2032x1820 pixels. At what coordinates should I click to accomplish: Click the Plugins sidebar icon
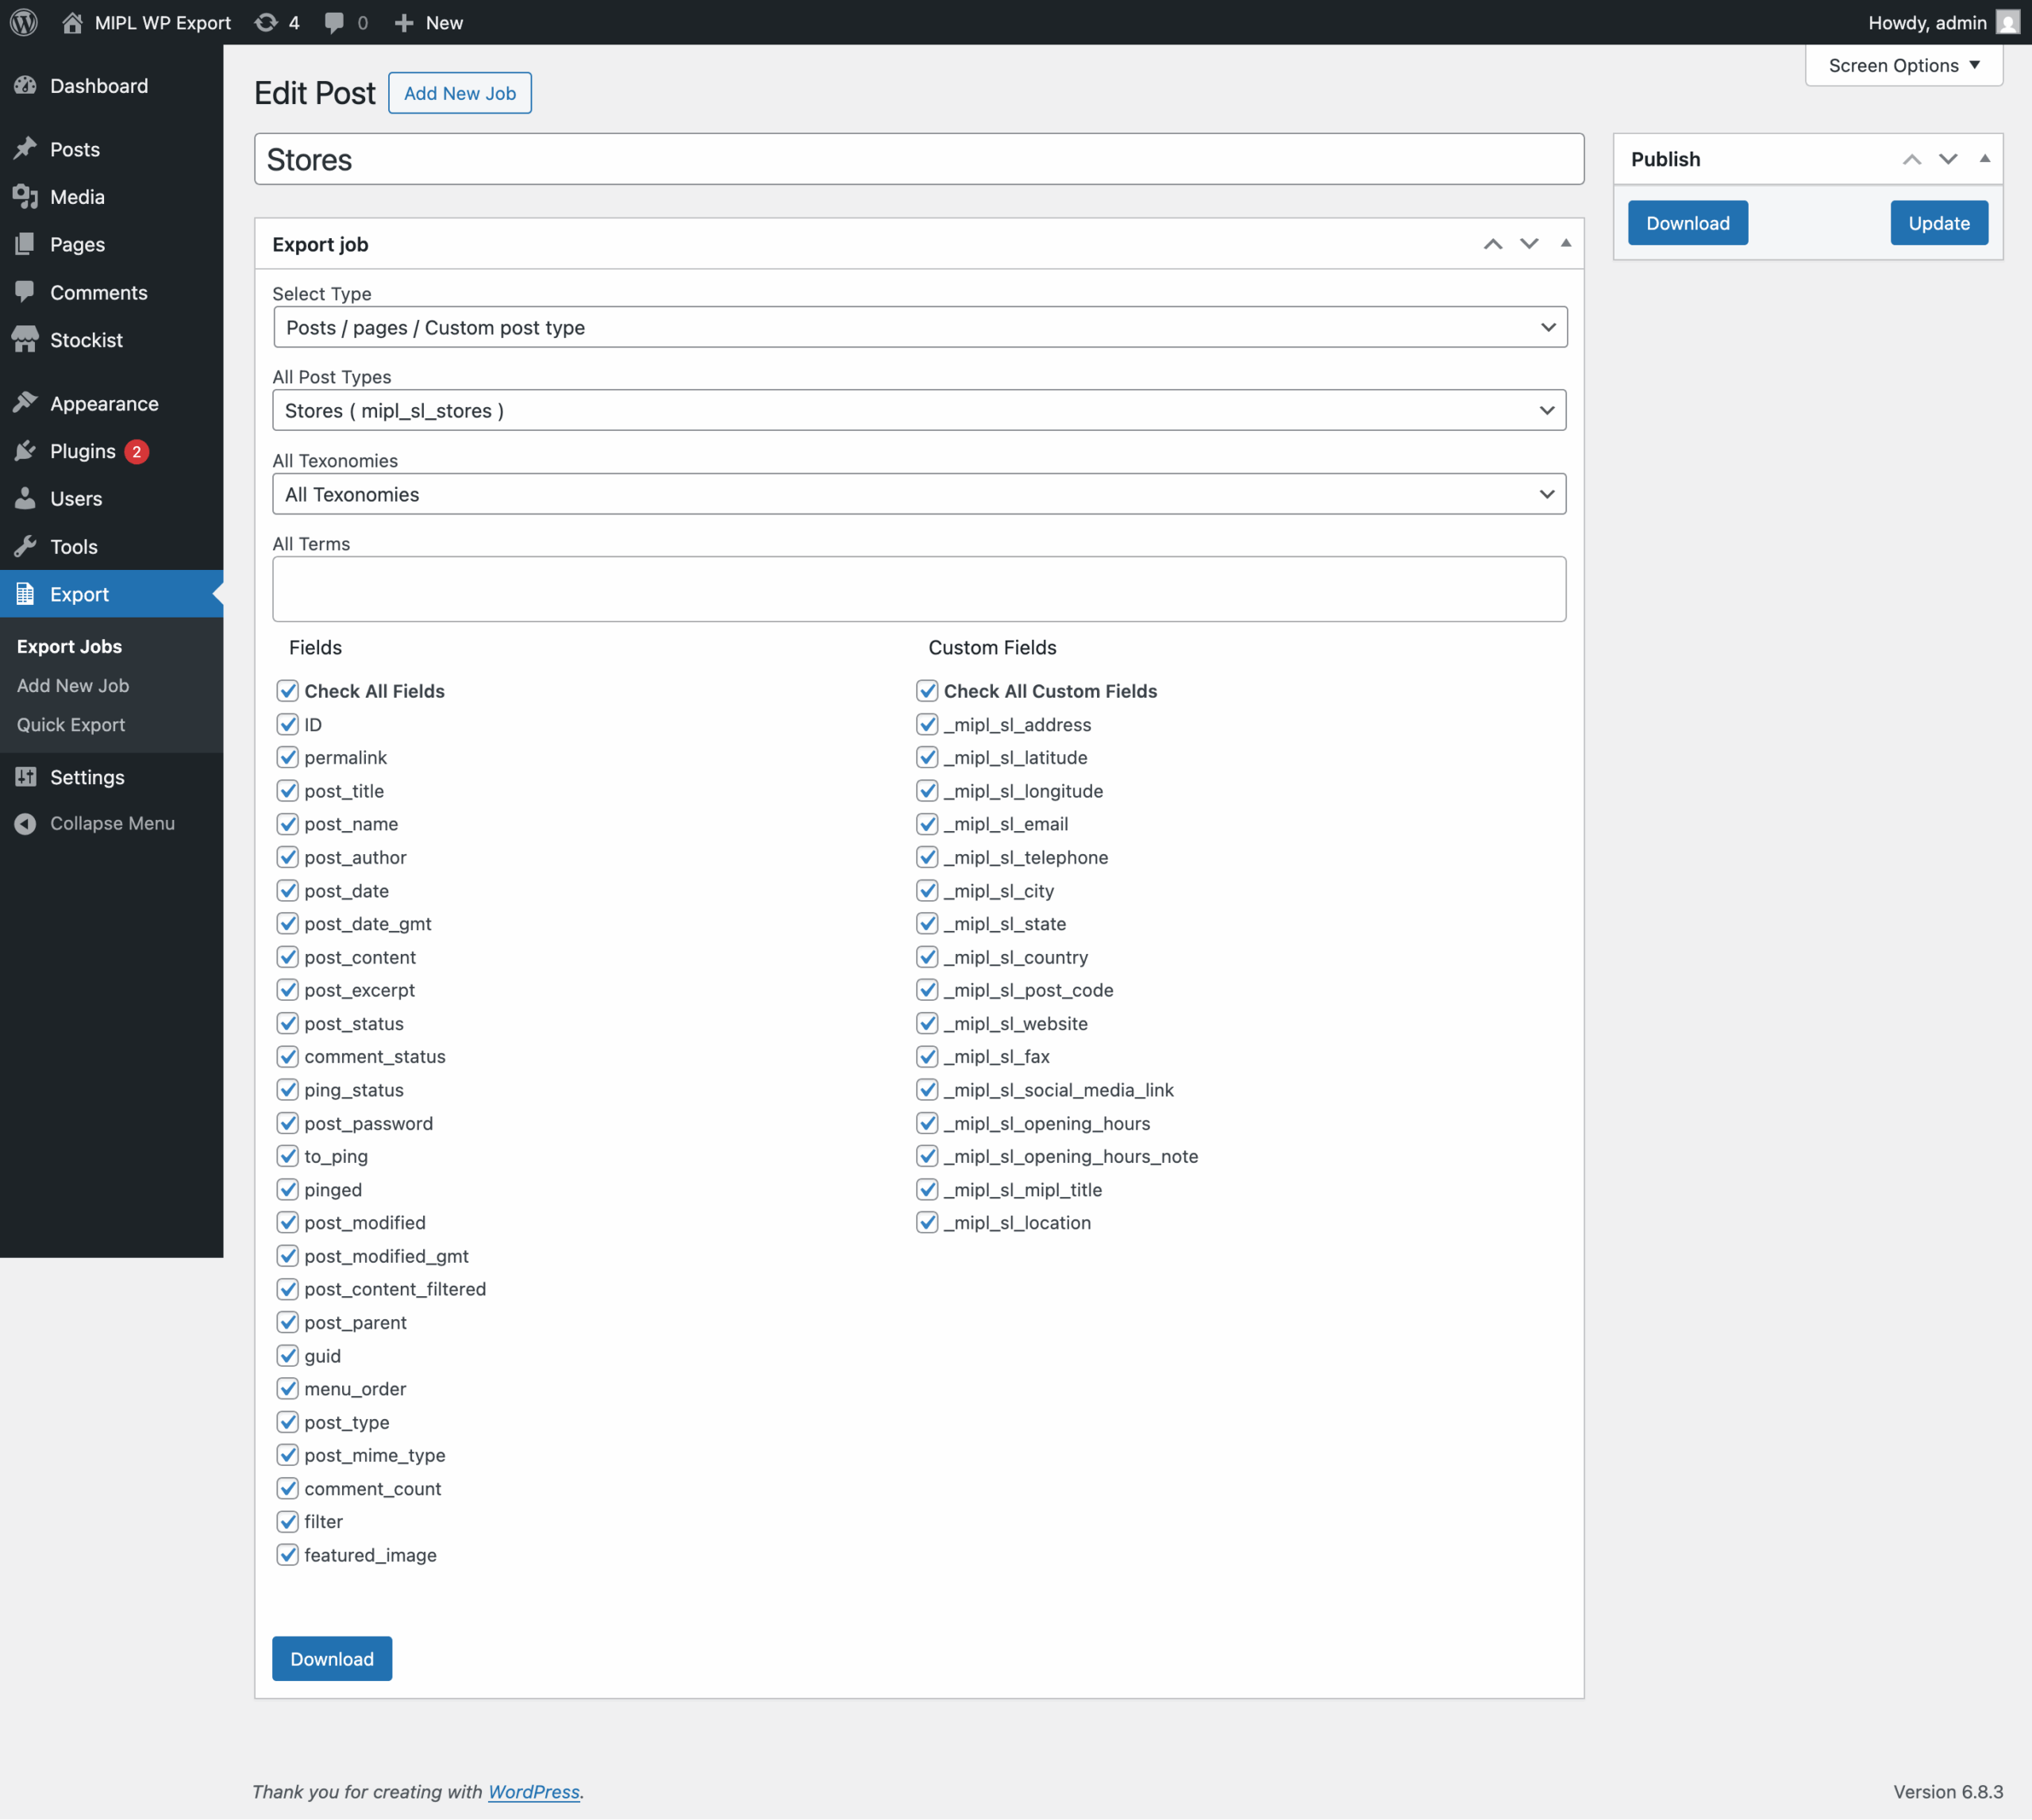click(26, 451)
